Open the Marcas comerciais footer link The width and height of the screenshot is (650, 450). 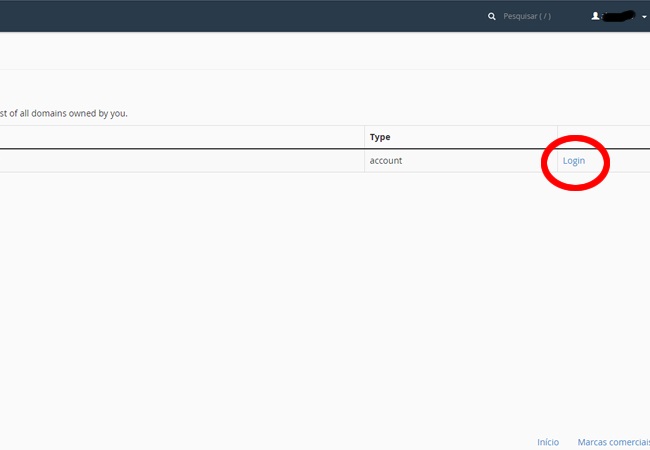tap(612, 441)
